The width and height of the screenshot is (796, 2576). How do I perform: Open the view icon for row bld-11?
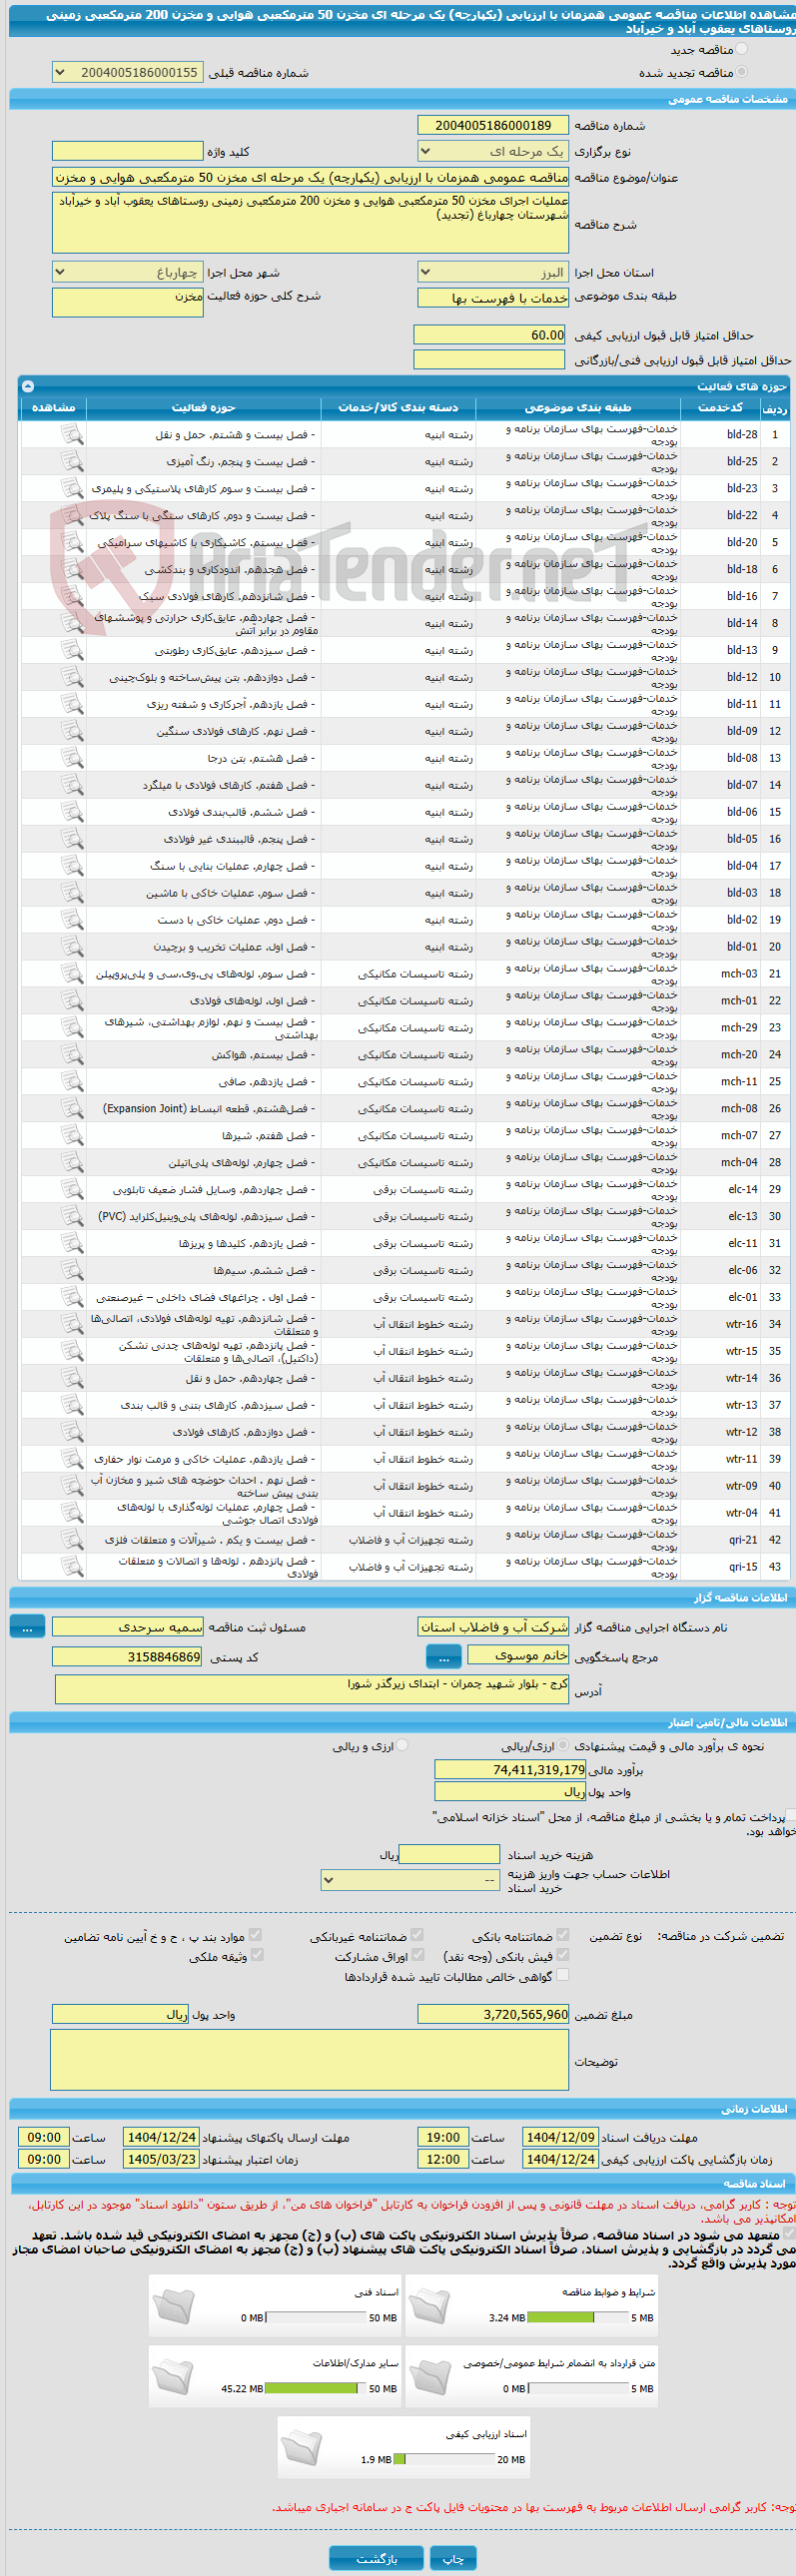click(71, 704)
